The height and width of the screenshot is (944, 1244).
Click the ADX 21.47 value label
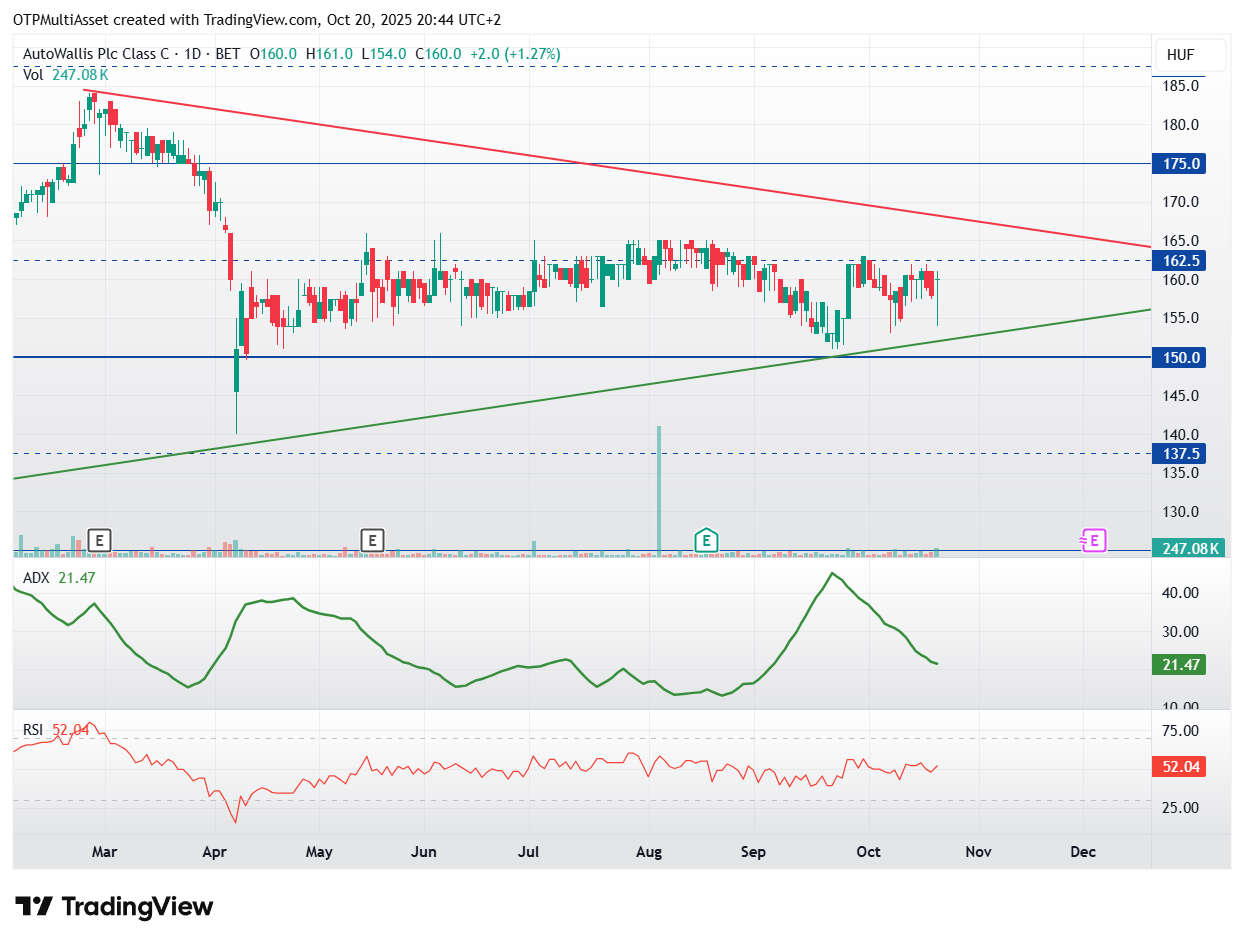1181,664
